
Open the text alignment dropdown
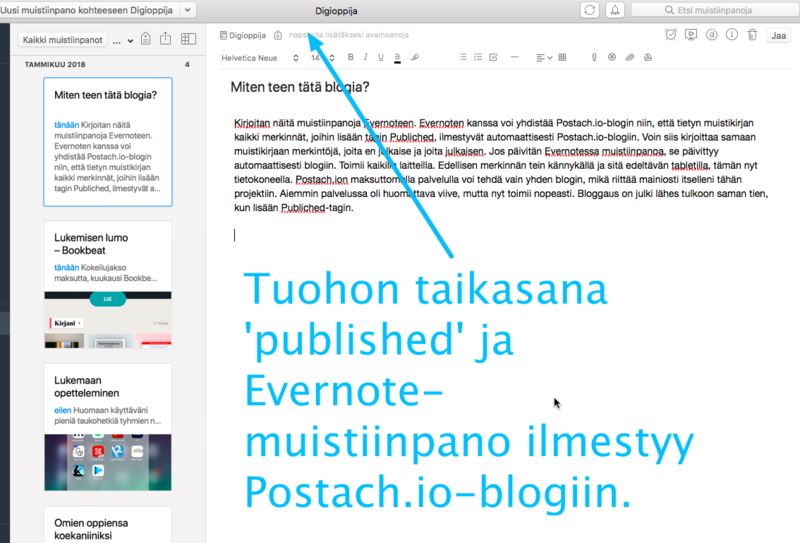[x=544, y=58]
